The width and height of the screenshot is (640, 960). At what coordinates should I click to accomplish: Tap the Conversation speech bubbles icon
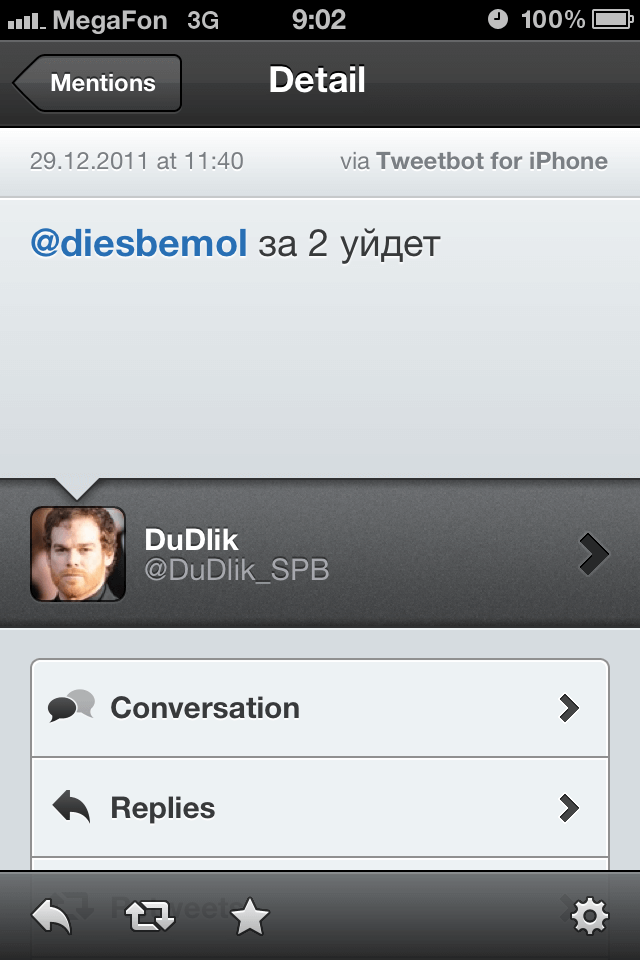coord(72,706)
